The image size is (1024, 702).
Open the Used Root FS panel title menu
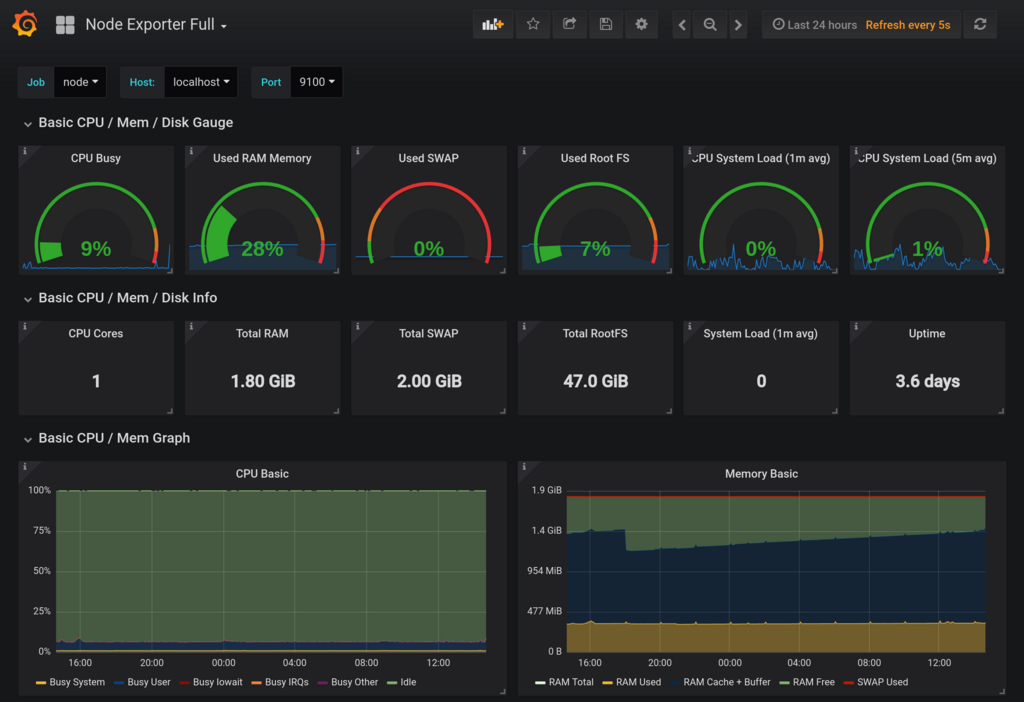(x=595, y=158)
